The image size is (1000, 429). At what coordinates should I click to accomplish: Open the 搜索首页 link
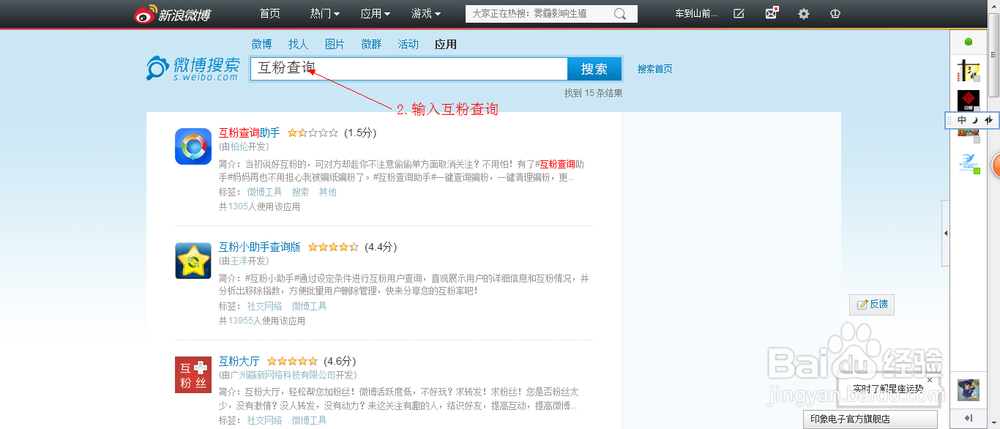[654, 69]
